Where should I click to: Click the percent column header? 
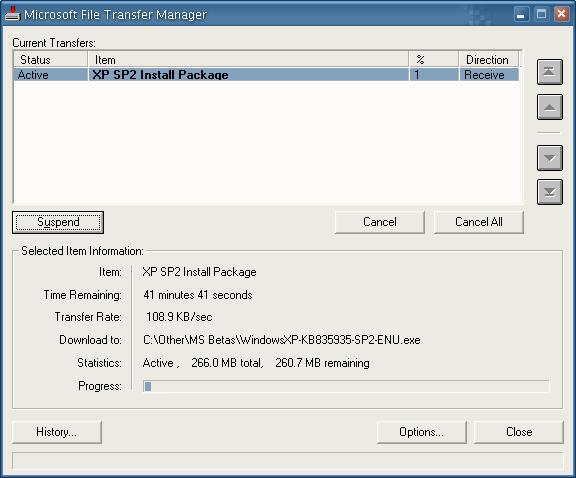tap(434, 60)
